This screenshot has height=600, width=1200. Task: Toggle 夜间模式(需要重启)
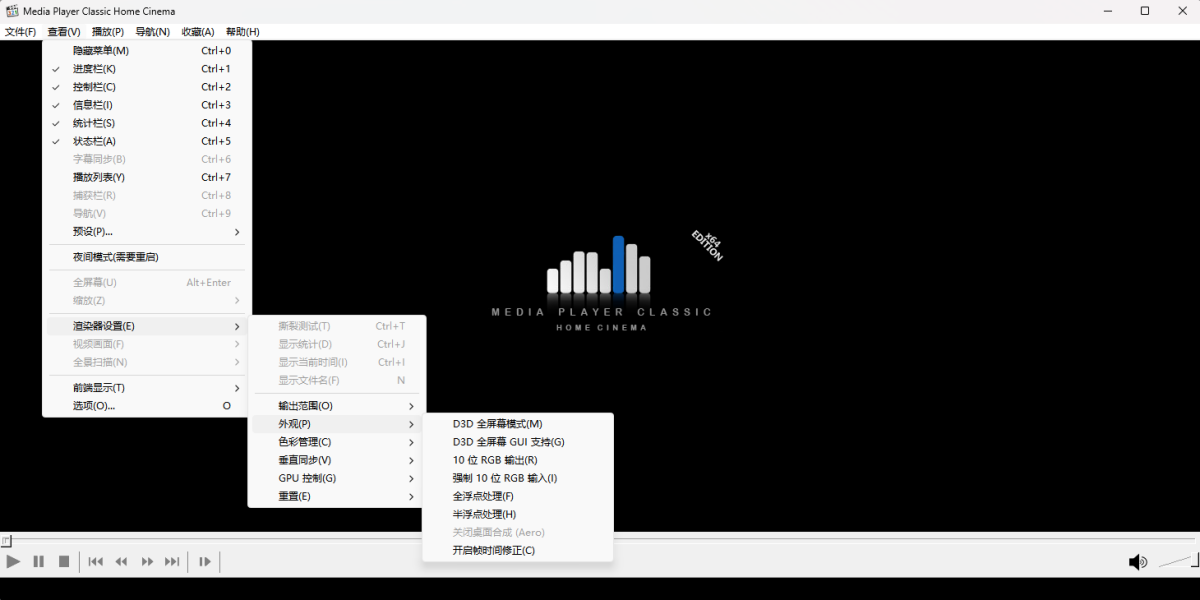coord(146,257)
